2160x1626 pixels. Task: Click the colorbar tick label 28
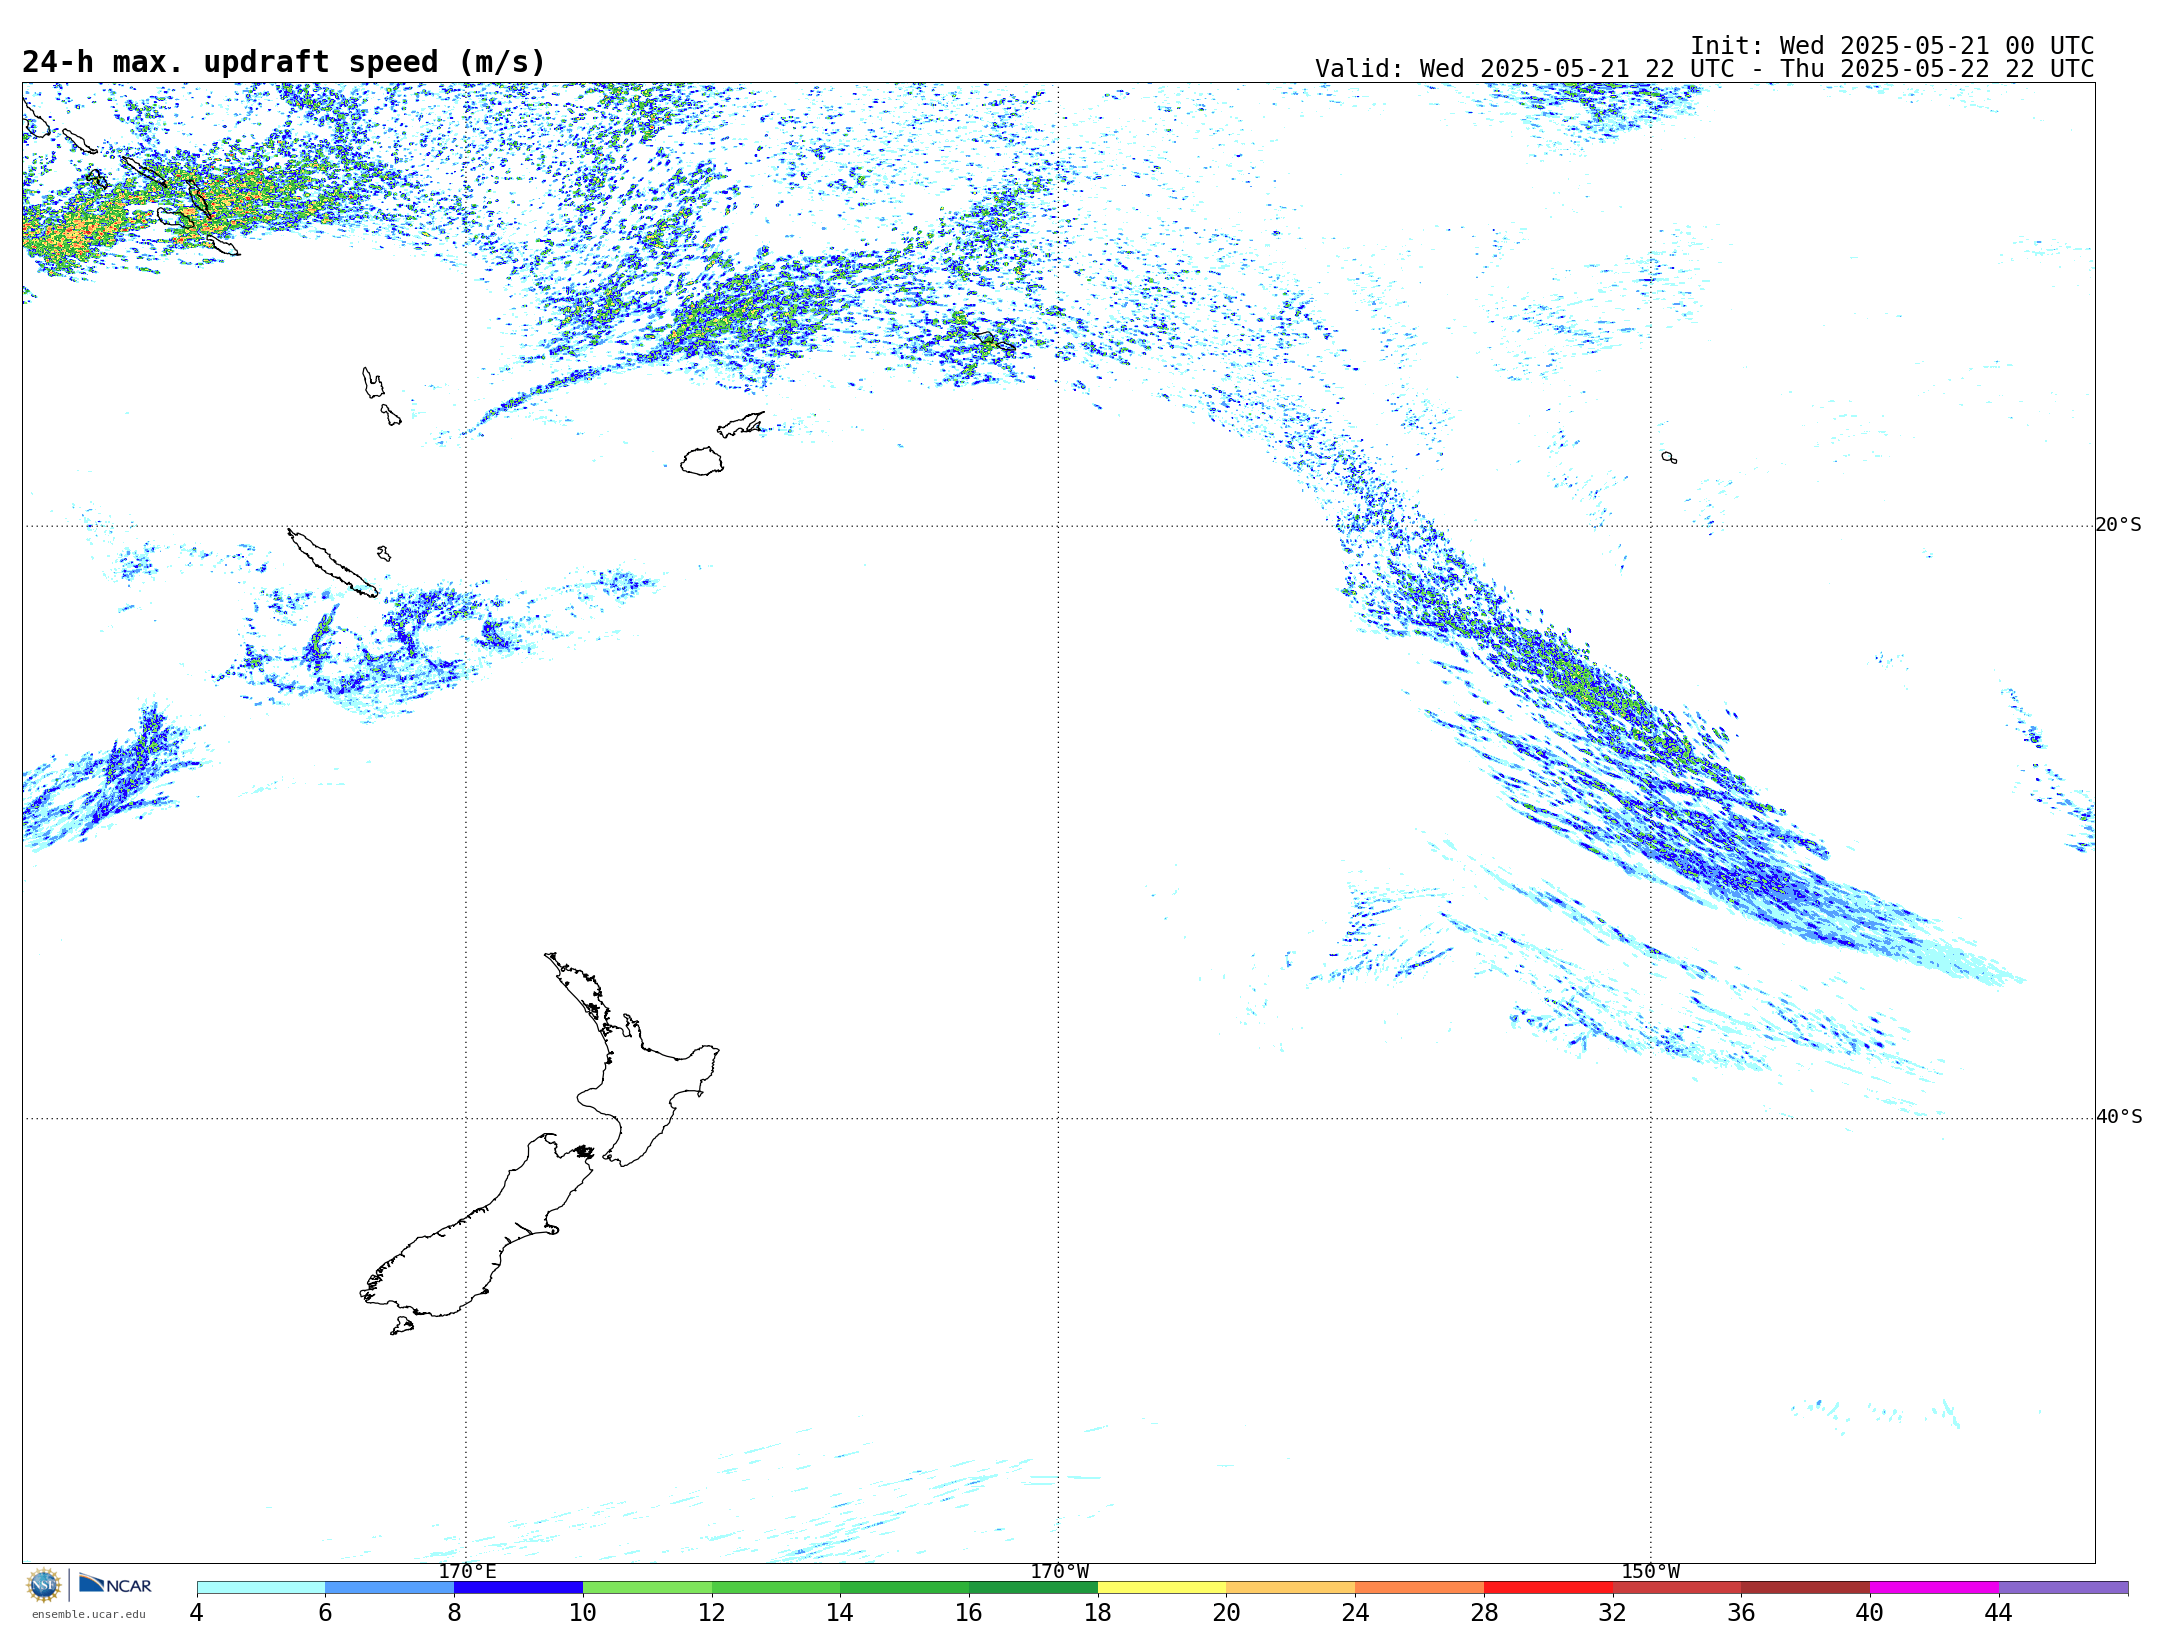click(x=1484, y=1612)
